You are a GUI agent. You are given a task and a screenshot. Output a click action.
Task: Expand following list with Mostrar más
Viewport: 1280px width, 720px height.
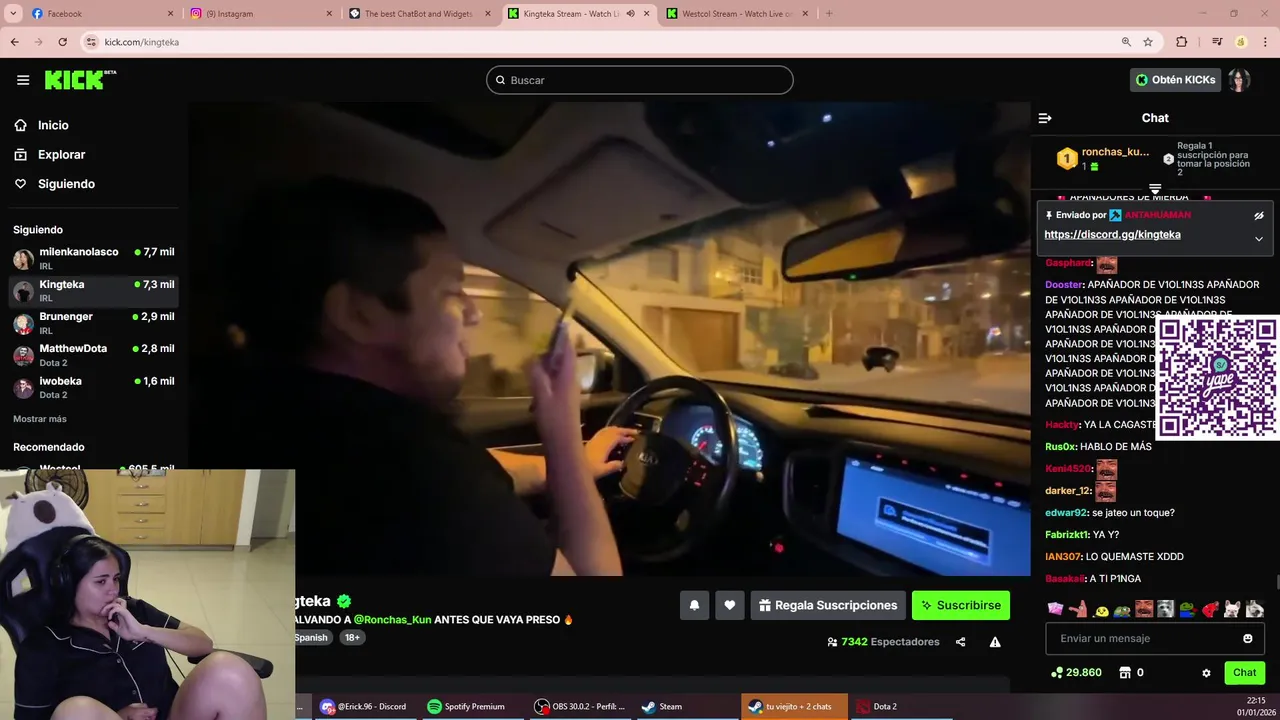(40, 419)
